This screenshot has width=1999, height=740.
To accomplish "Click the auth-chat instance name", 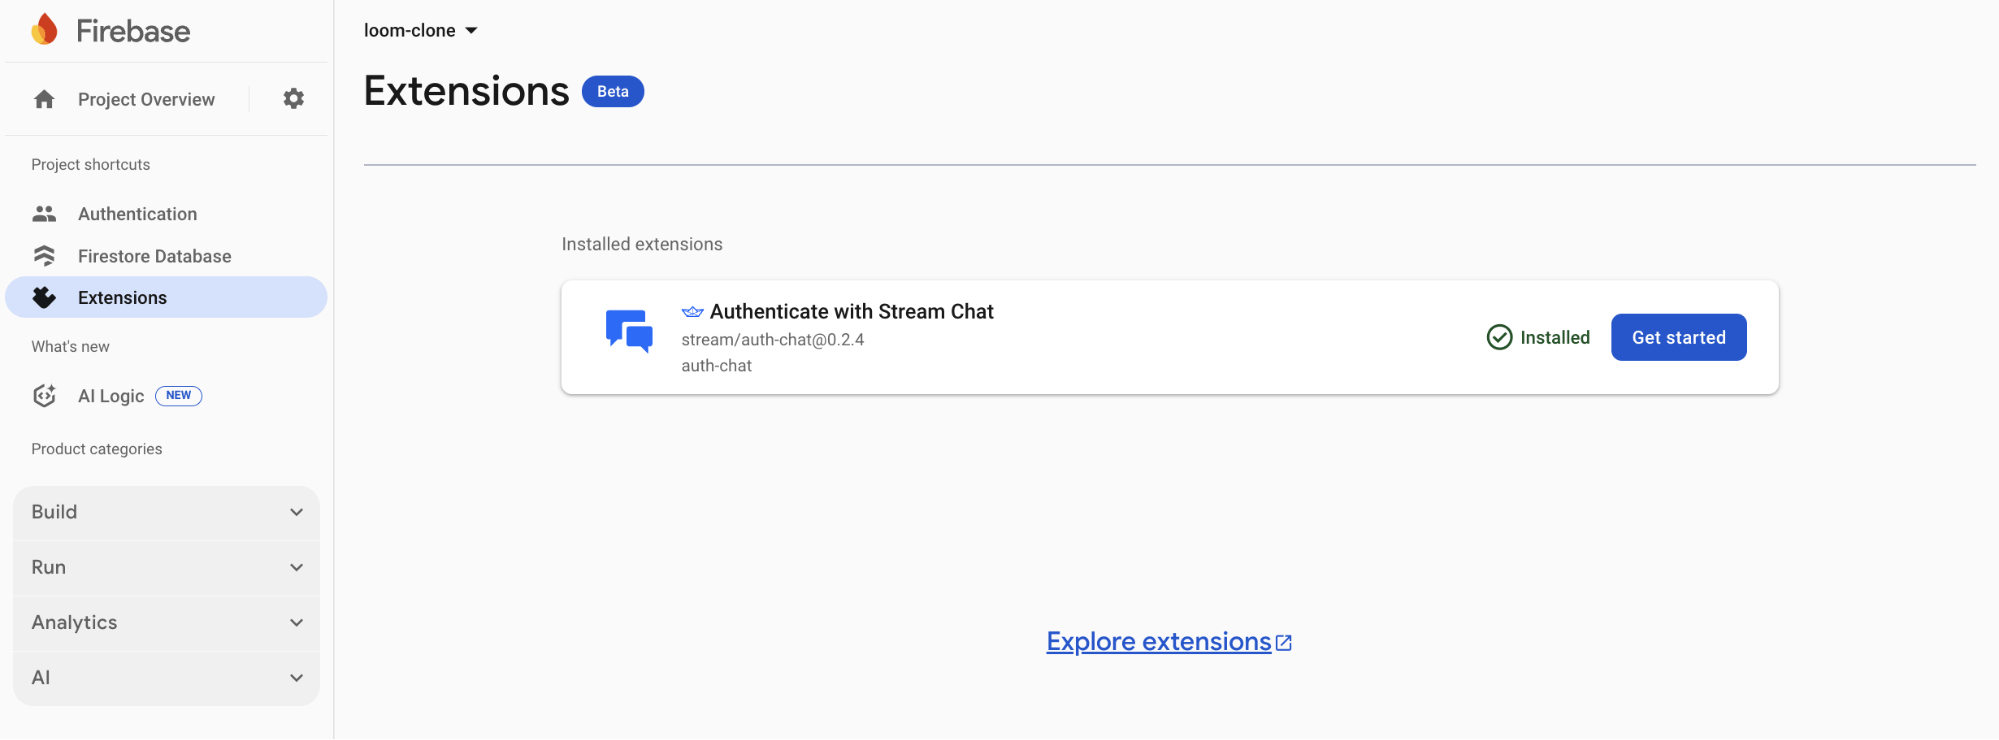I will [716, 366].
